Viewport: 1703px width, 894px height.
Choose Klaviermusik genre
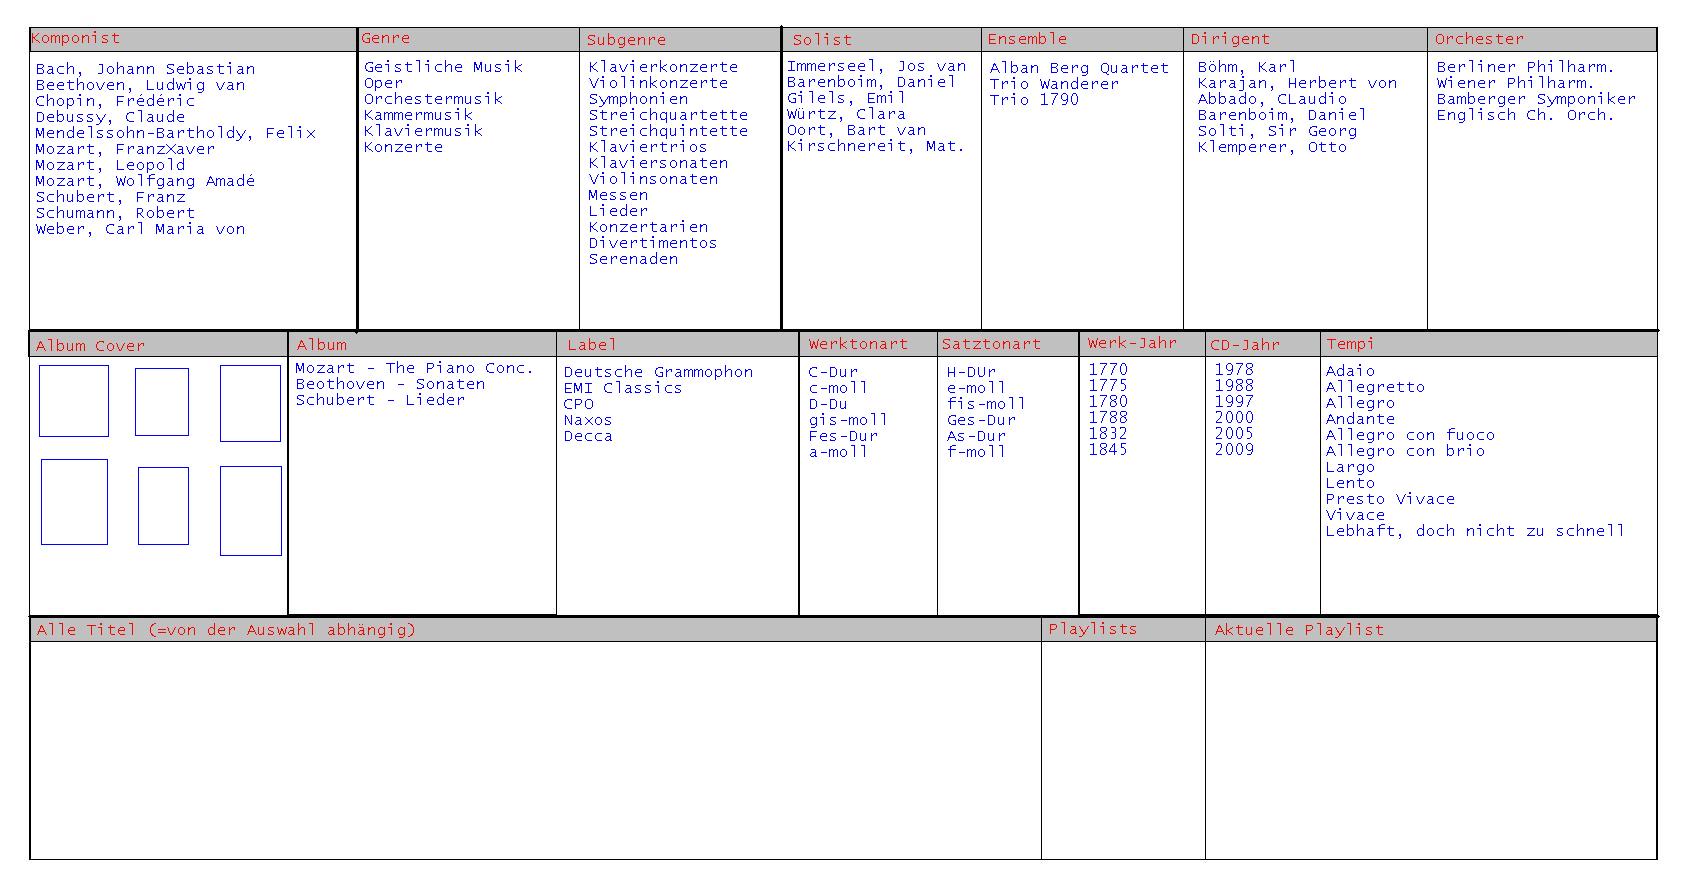[423, 131]
